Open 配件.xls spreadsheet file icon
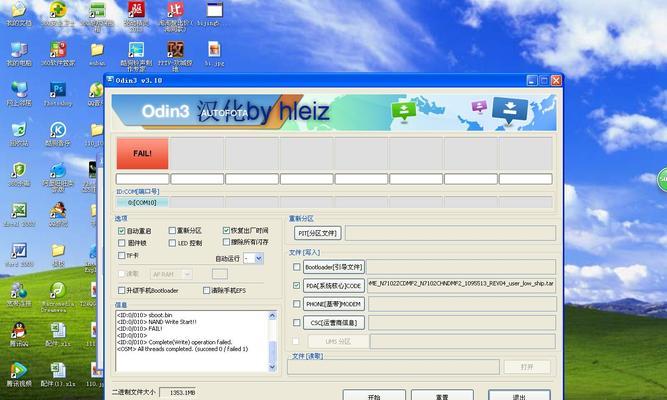Screen dimensions: 667x400 click(58, 331)
